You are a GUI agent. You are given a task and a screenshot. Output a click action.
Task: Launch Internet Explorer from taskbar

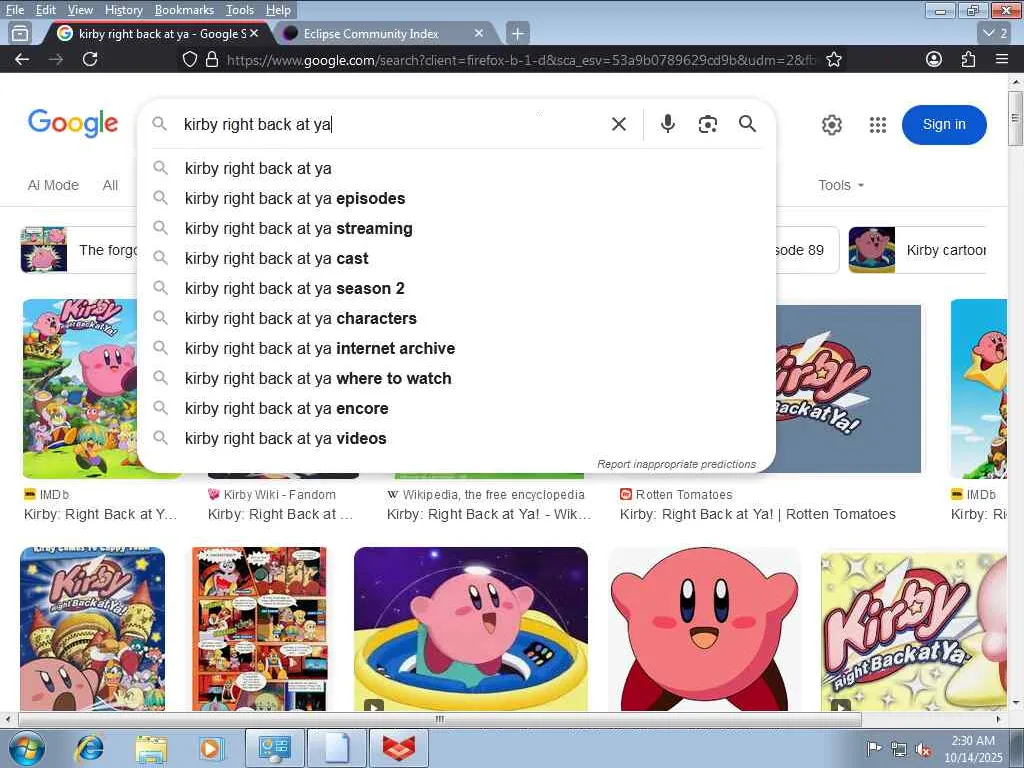tap(89, 748)
